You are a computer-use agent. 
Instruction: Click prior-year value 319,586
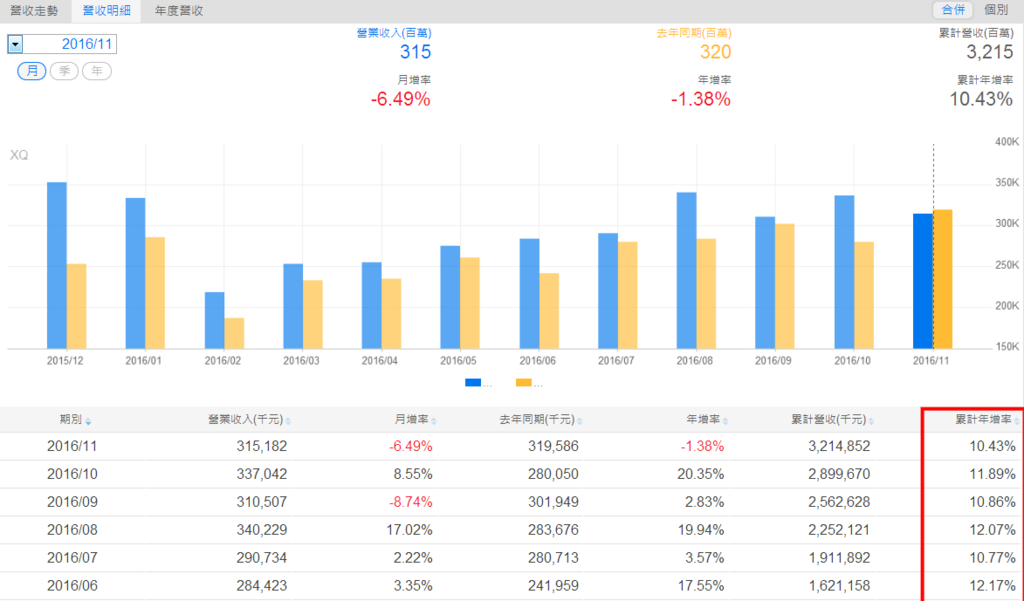point(553,446)
